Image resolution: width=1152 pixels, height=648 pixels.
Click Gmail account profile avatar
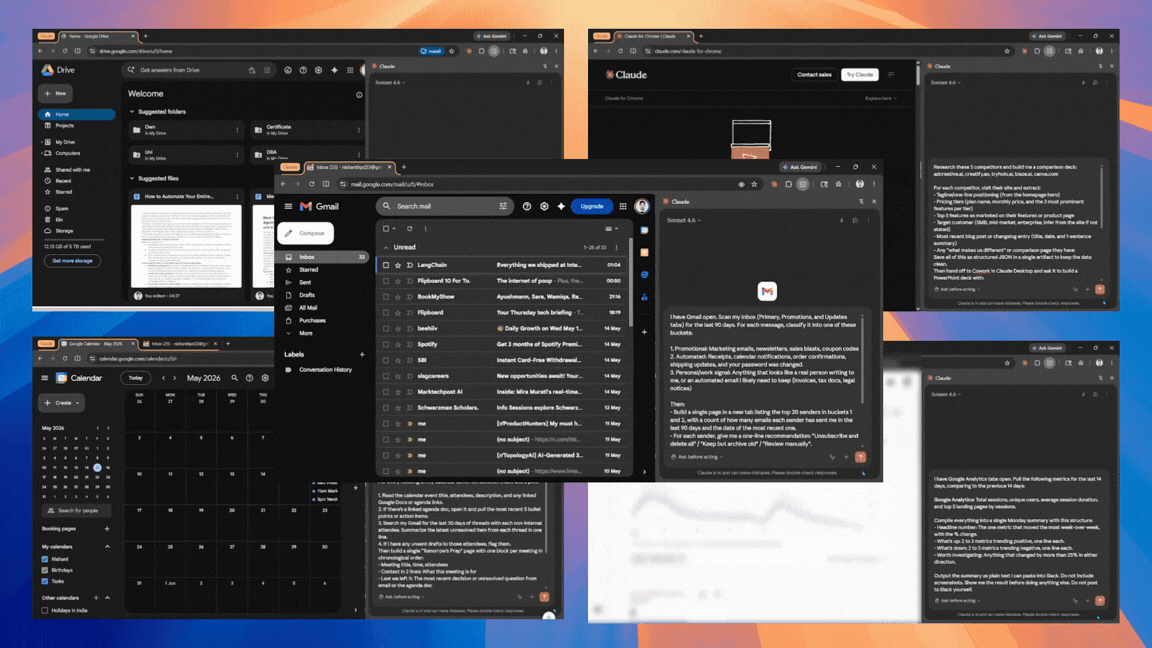click(641, 206)
